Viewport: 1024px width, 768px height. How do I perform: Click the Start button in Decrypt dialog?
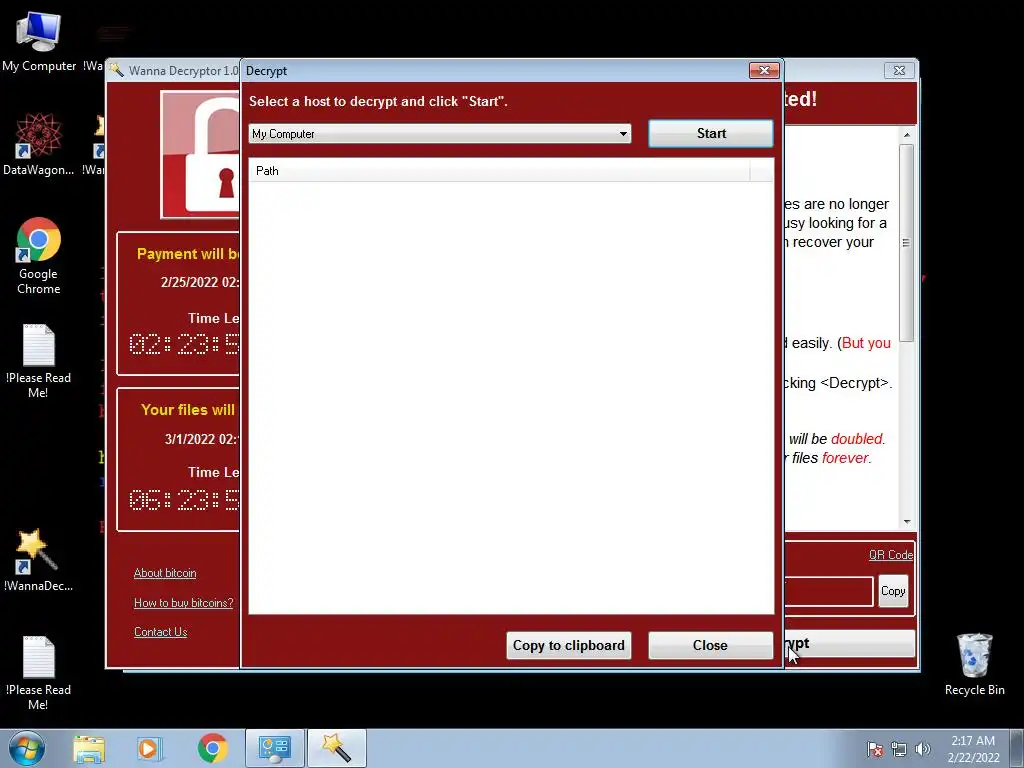pos(711,133)
